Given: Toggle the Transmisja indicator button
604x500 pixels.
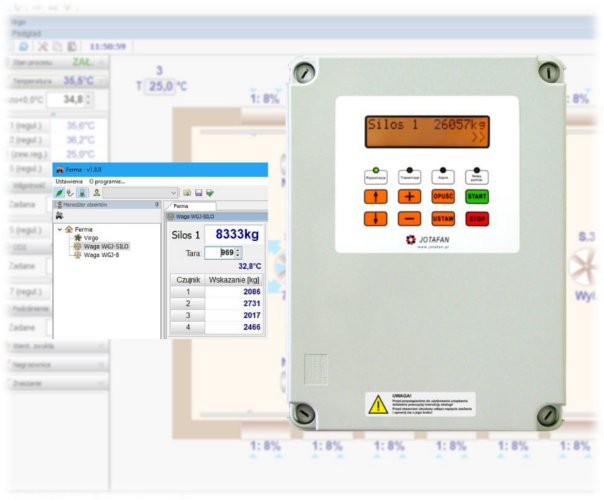Looking at the screenshot, I should pos(409,172).
